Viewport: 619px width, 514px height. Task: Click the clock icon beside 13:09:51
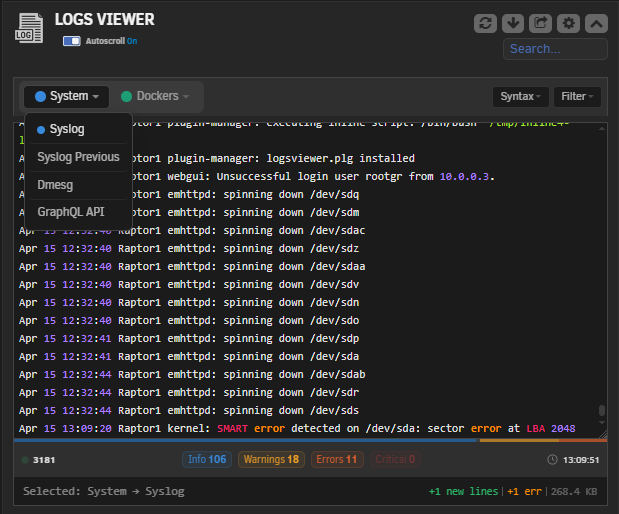[552, 460]
